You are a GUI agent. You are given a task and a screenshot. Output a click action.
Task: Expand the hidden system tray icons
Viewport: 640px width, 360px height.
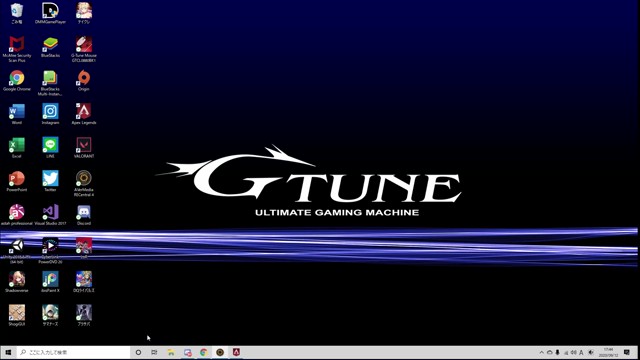(542, 353)
